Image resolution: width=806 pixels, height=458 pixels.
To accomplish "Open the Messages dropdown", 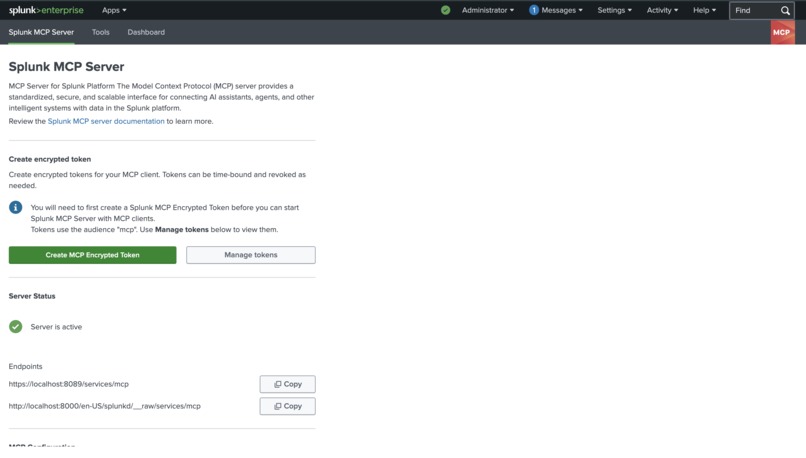I will coord(562,10).
